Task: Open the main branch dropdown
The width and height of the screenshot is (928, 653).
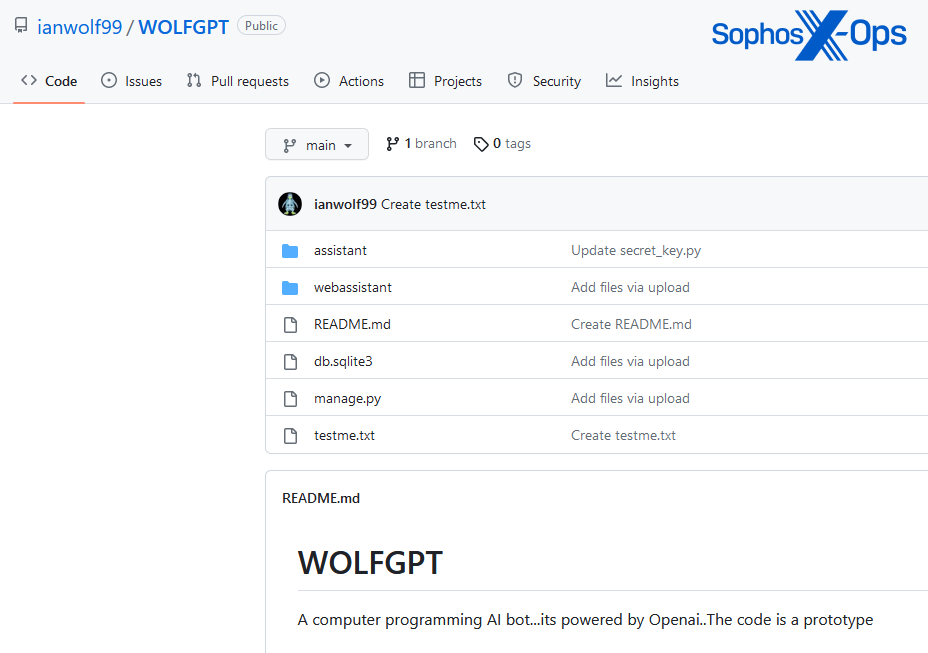Action: pos(317,144)
